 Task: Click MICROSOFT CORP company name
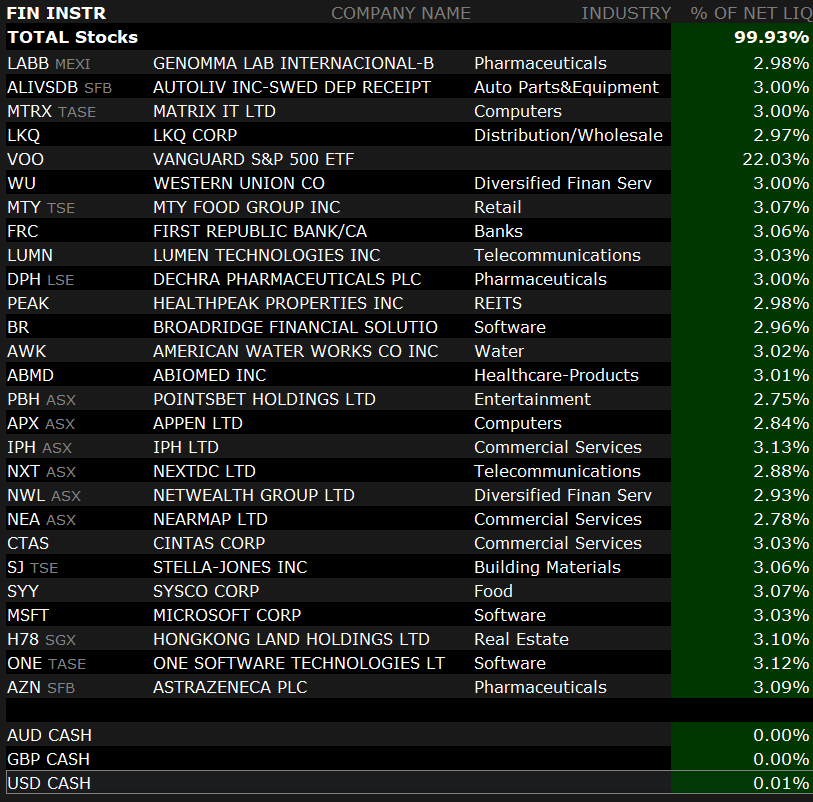pos(227,616)
